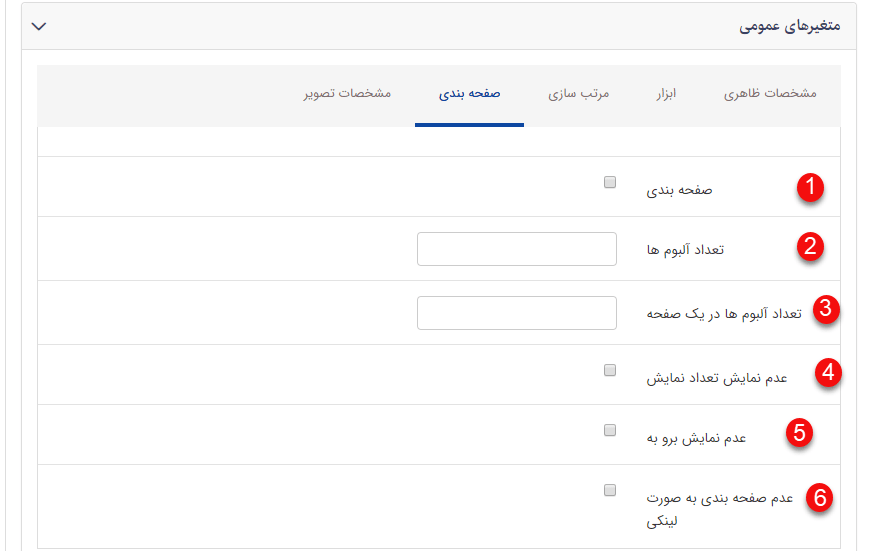Check the عدم نمایش برو به box
888x551 pixels.
610,430
